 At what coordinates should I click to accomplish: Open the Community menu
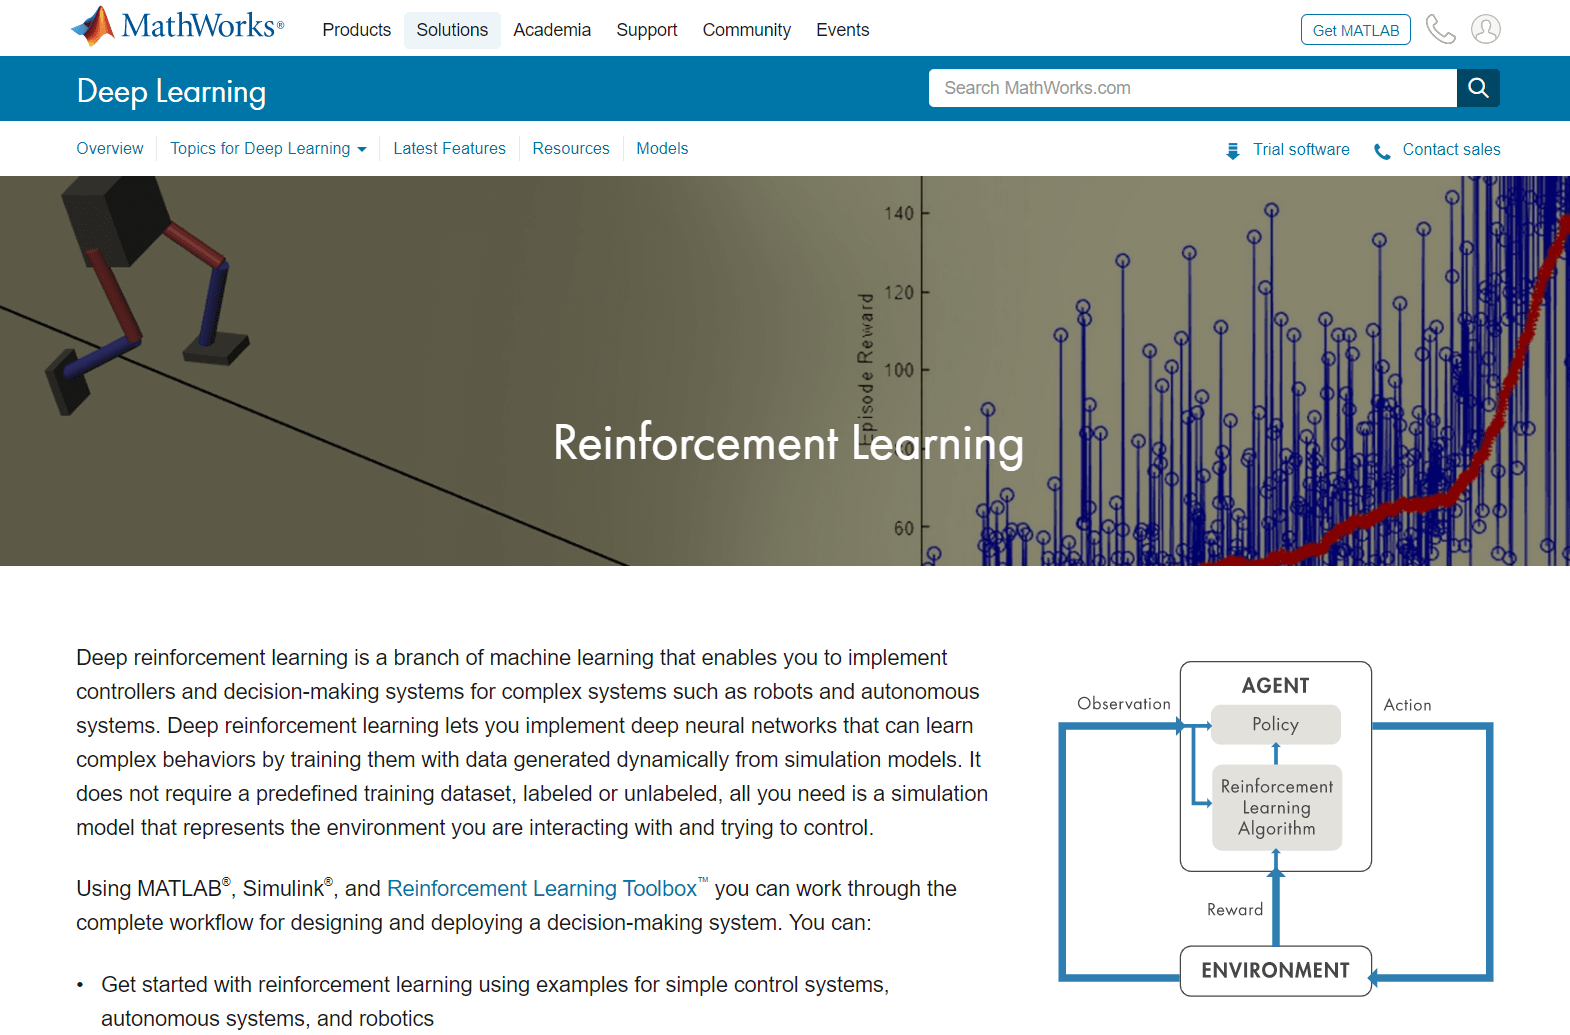point(746,30)
